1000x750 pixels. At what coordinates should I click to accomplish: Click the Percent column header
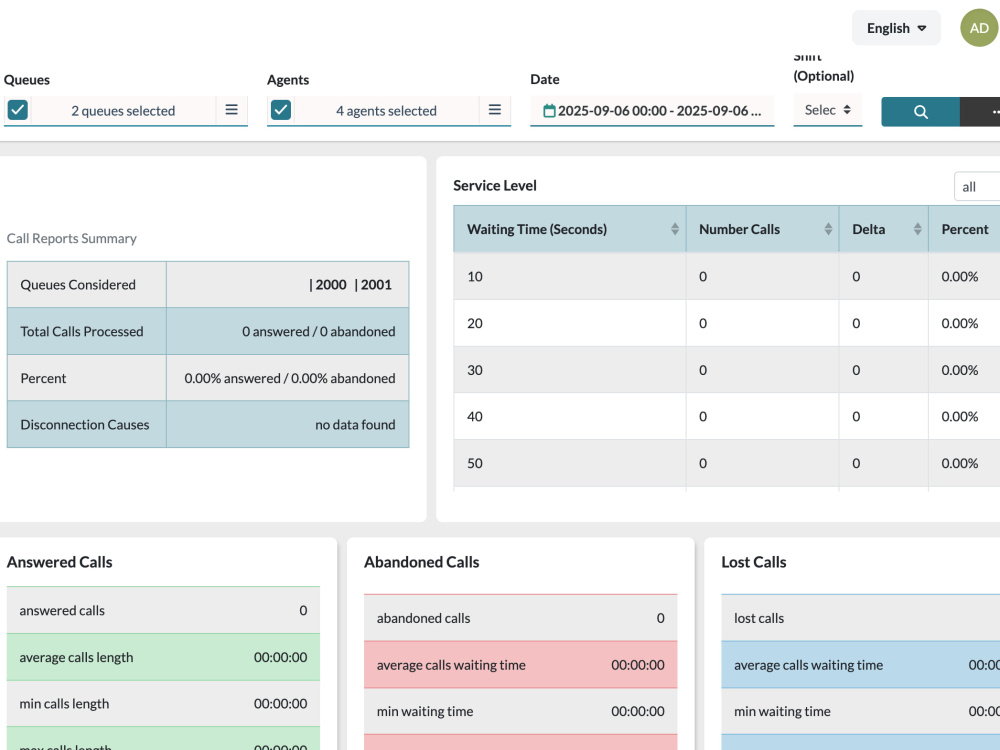coord(964,229)
